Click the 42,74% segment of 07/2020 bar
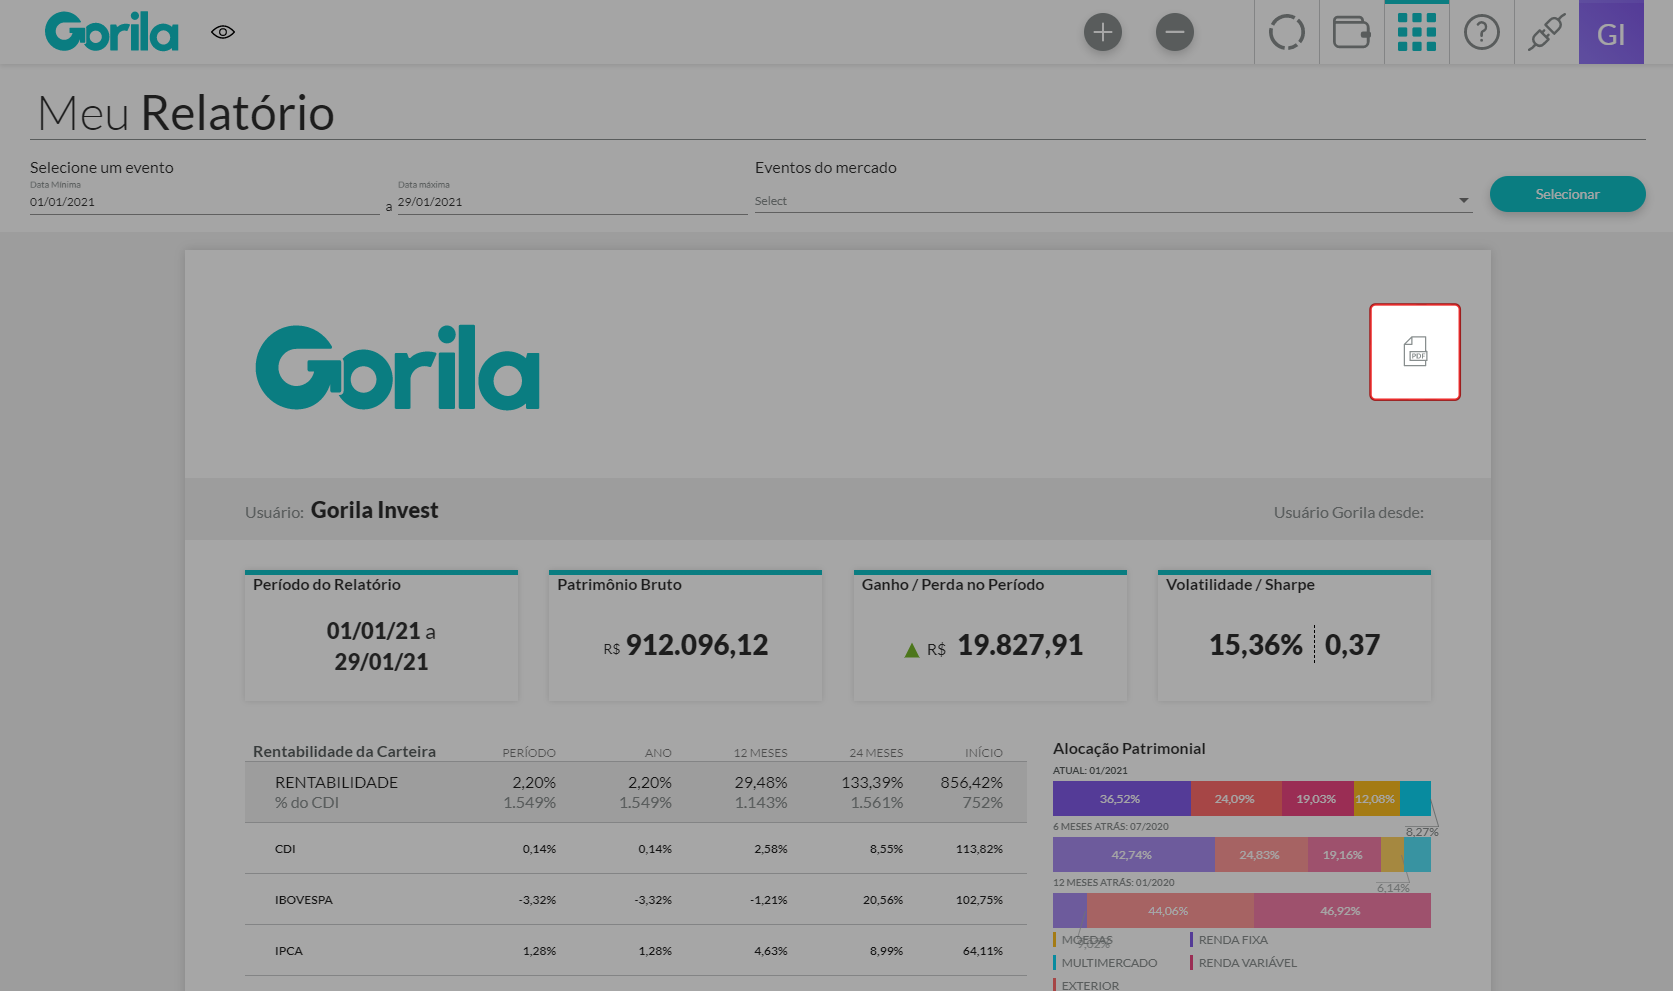The height and width of the screenshot is (991, 1673). click(1133, 855)
